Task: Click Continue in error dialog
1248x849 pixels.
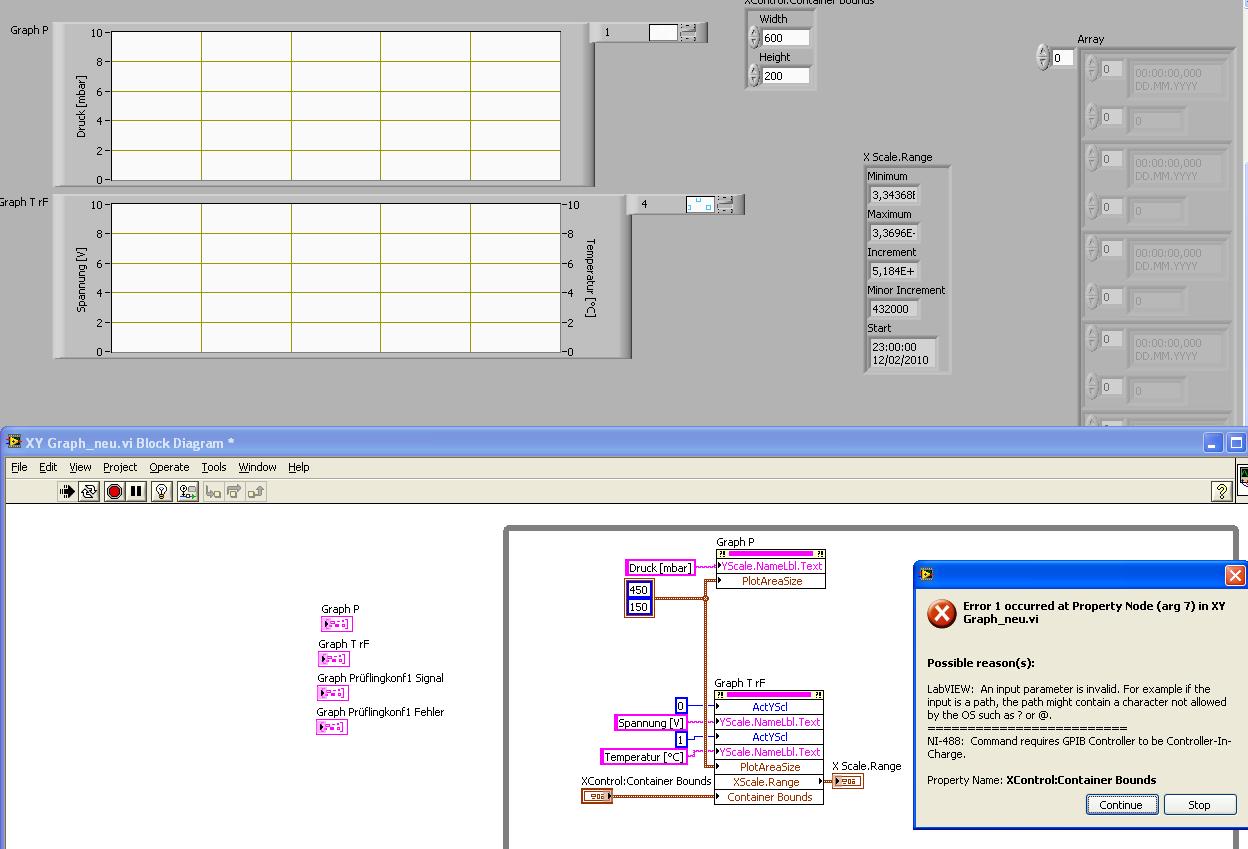Action: pos(1121,805)
